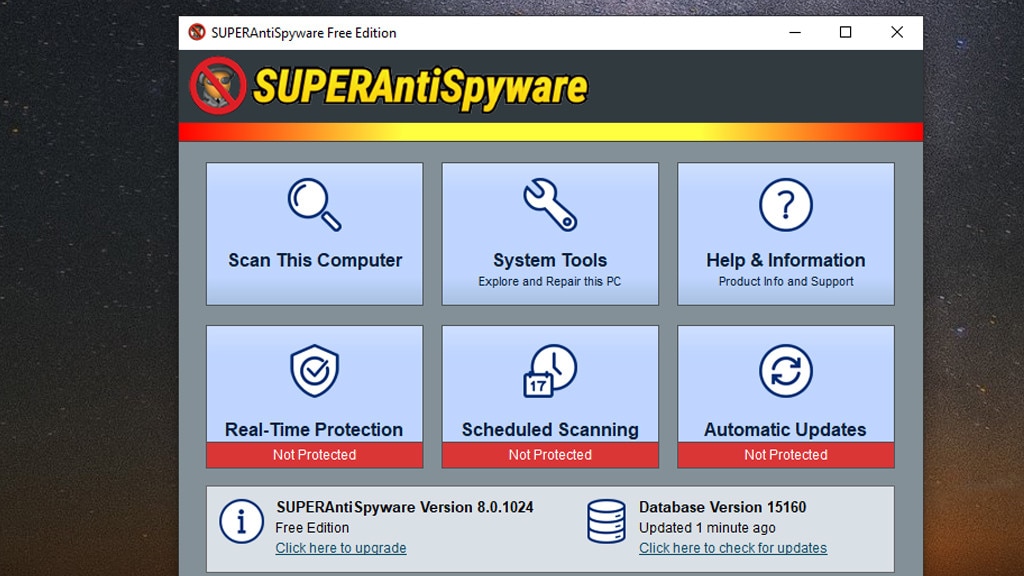The height and width of the screenshot is (576, 1024).
Task: Click Updated 1 minute ago text
Action: [x=707, y=528]
